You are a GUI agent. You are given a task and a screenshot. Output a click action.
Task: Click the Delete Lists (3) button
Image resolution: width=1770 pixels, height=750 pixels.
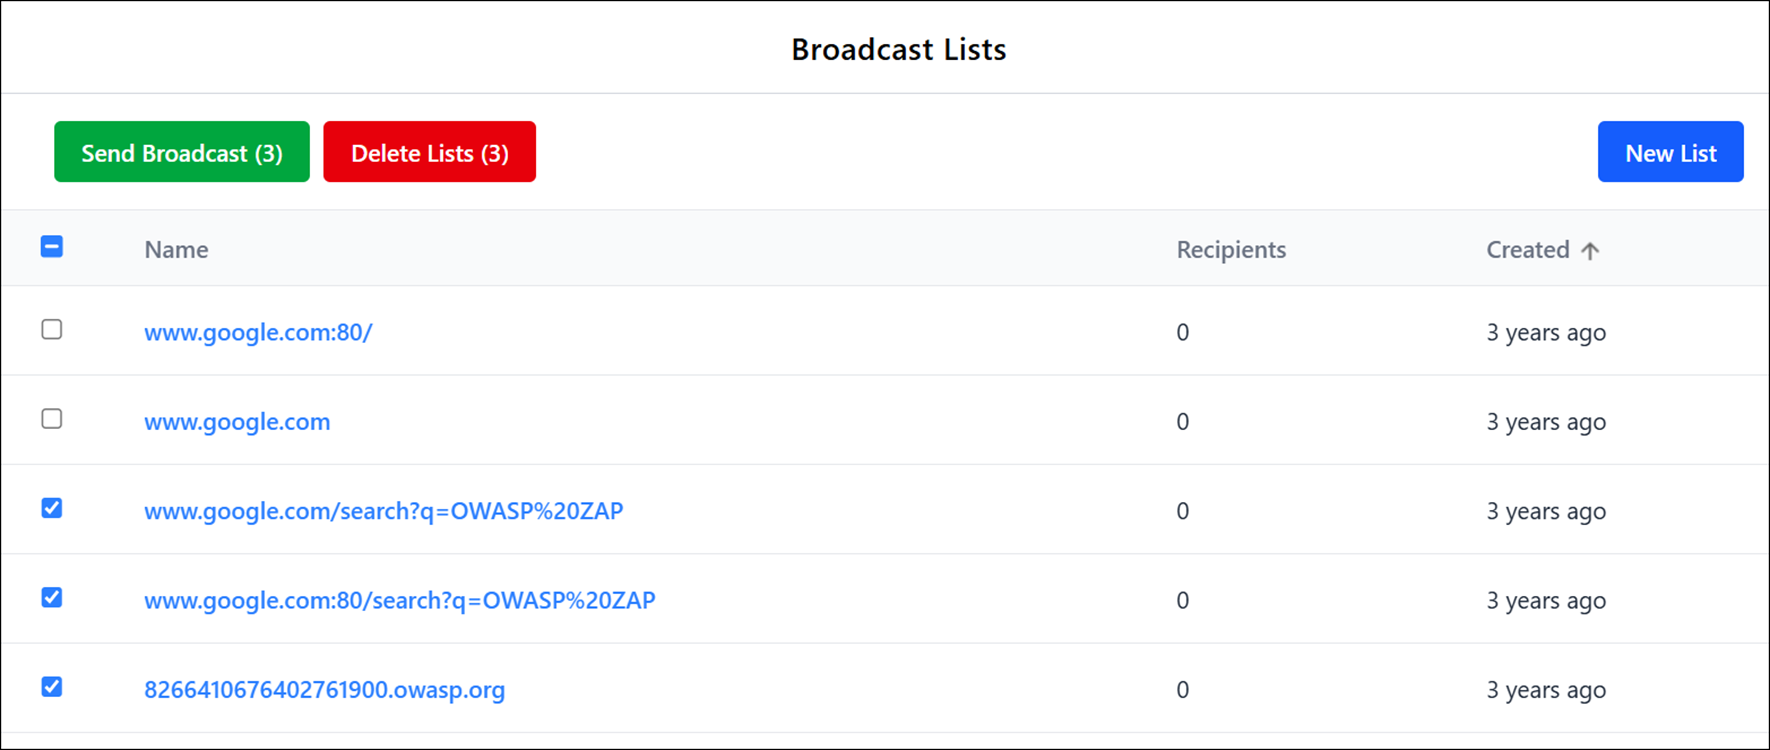430,152
